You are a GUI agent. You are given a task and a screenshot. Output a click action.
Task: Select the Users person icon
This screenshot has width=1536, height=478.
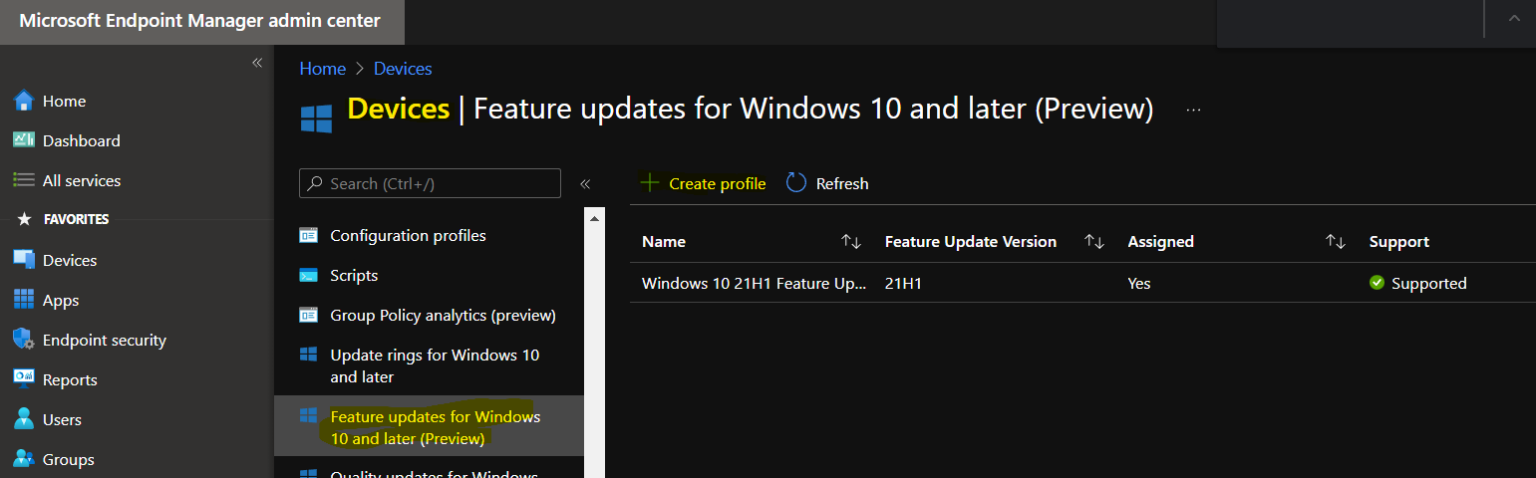(x=24, y=419)
